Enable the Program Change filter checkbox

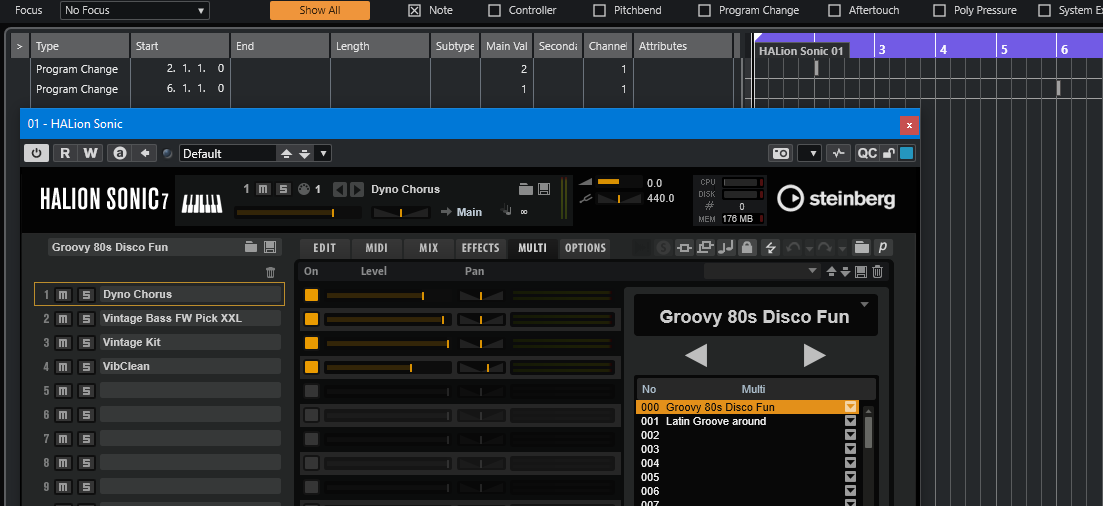pos(704,11)
